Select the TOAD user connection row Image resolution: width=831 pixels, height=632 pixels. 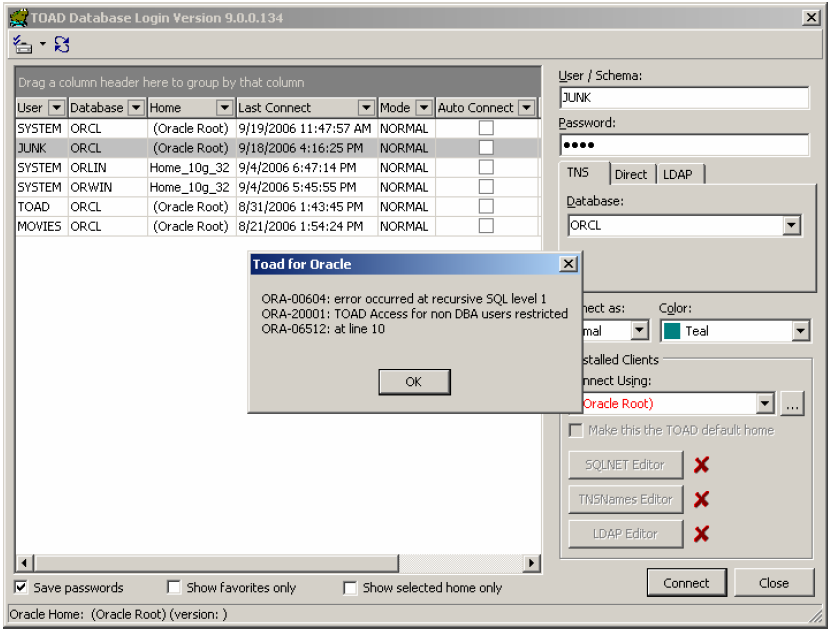tap(277, 207)
